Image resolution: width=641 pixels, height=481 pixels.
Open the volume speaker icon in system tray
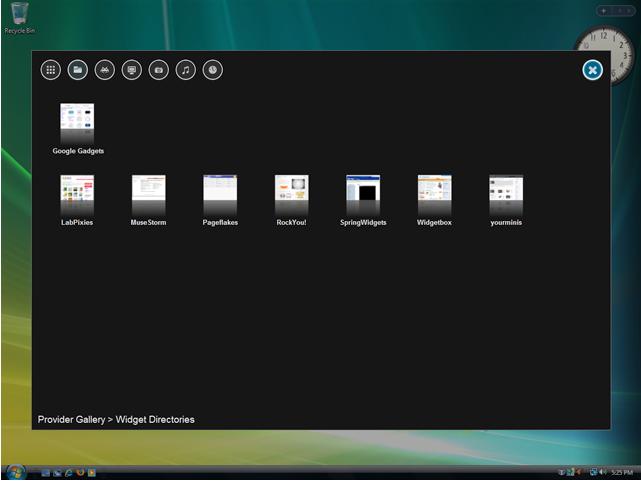coord(603,472)
